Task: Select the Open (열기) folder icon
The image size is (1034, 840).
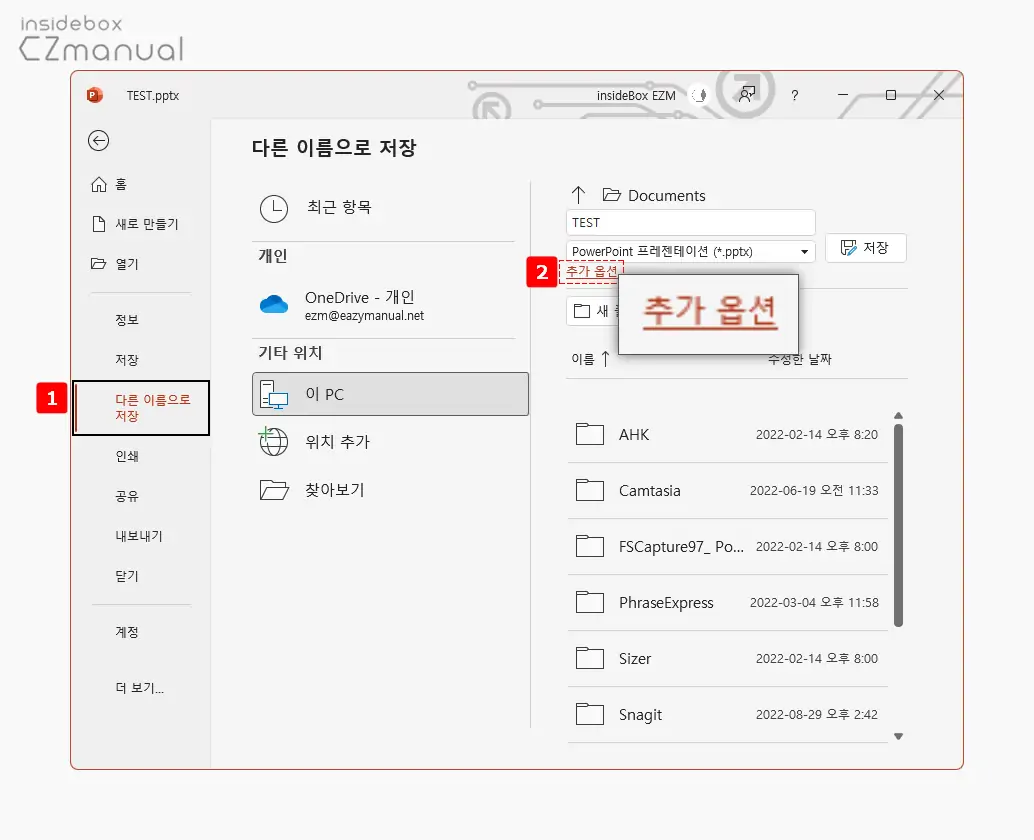Action: pos(98,264)
